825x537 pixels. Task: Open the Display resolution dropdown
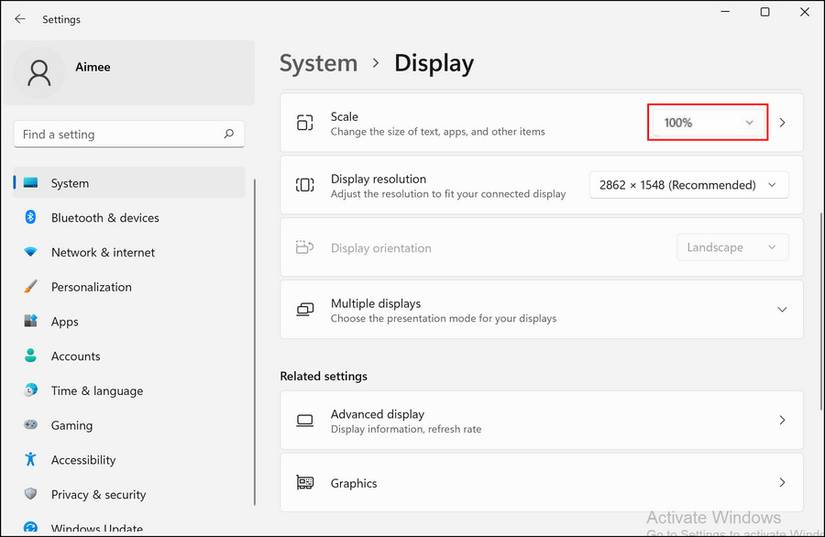689,185
